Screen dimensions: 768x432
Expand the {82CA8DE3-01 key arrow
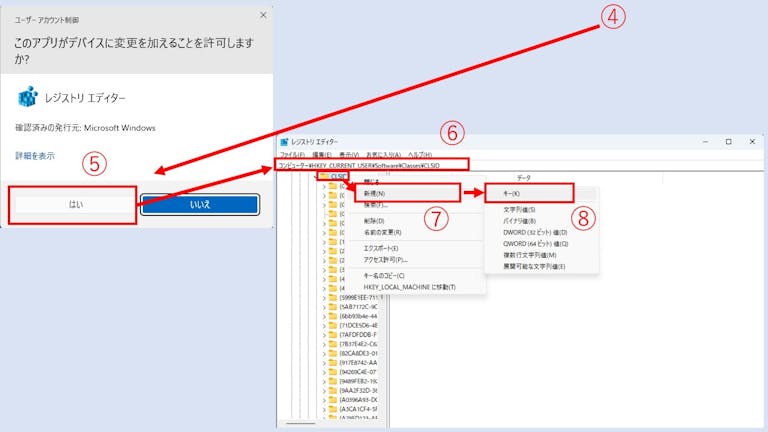pyautogui.click(x=324, y=354)
